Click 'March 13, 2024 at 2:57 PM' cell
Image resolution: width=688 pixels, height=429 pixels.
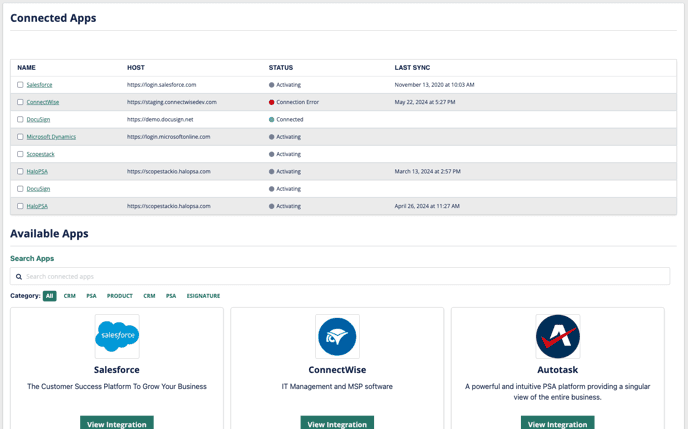(x=427, y=172)
